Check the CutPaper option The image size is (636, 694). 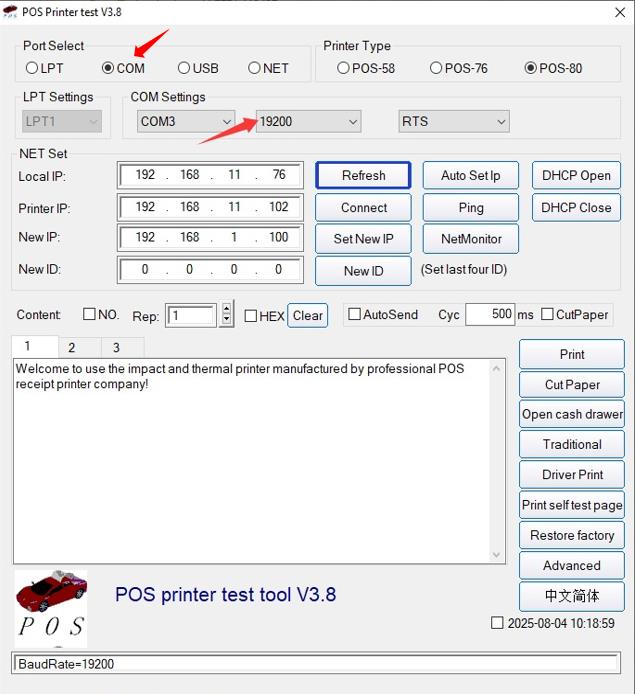(x=548, y=314)
